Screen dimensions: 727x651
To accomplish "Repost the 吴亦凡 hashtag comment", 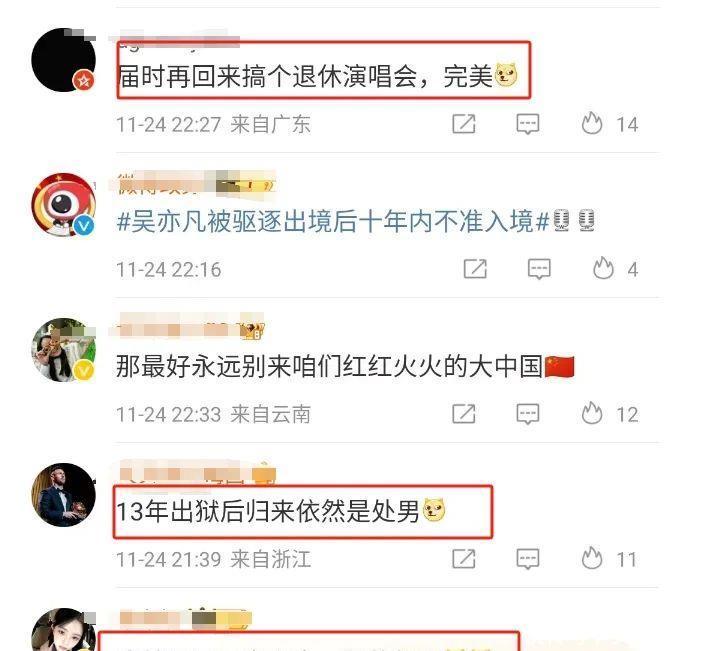I will pyautogui.click(x=475, y=268).
